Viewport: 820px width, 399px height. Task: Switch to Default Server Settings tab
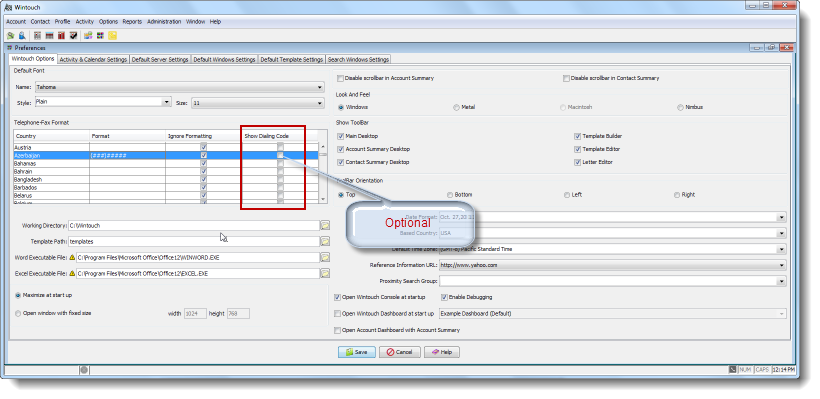tap(160, 60)
